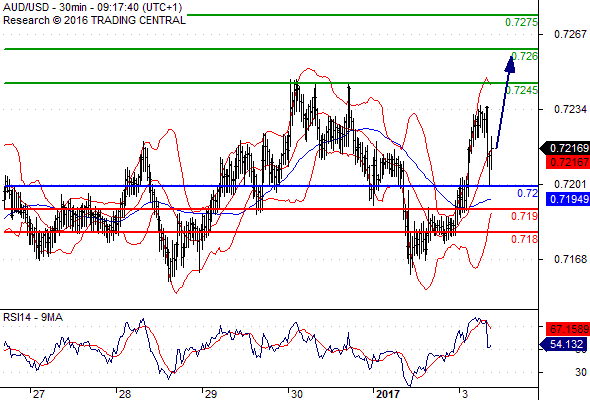590x400 pixels.
Task: Click the blue 0.72 pivot label
Action: [527, 193]
